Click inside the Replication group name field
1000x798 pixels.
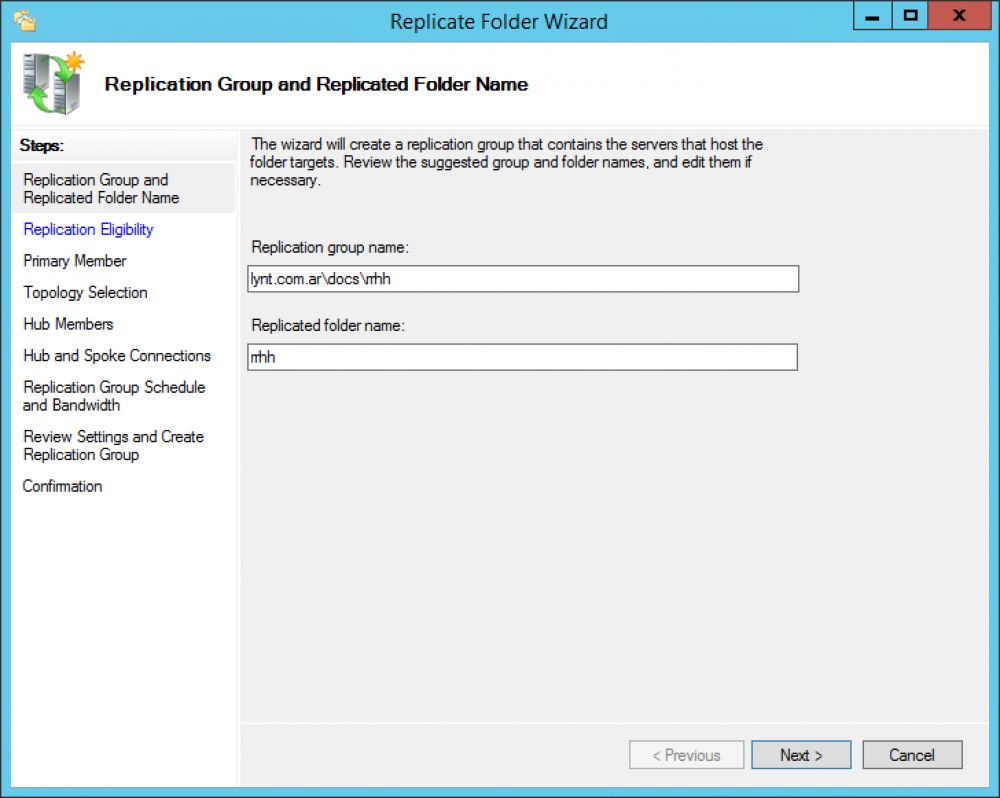tap(522, 279)
